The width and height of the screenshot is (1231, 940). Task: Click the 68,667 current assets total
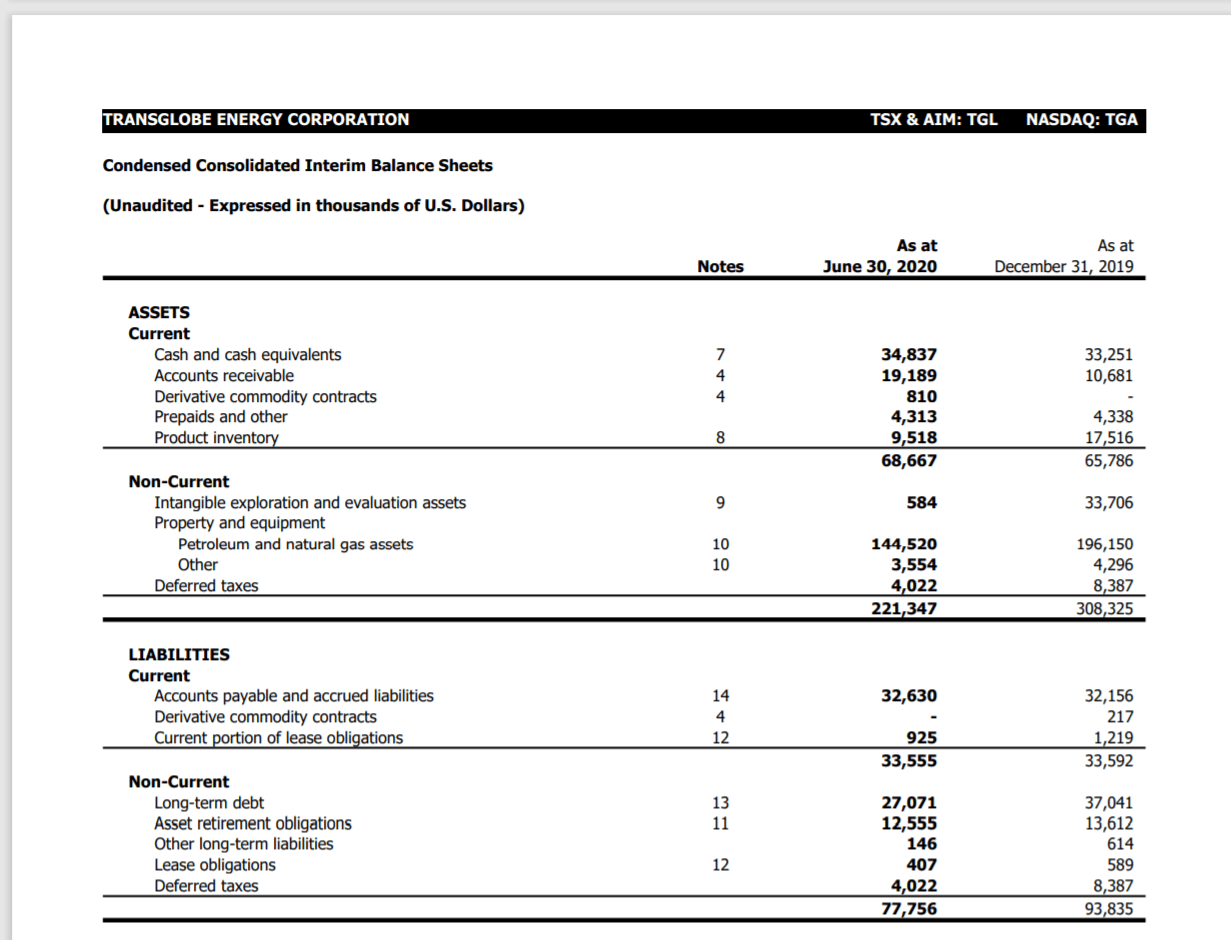pos(909,460)
